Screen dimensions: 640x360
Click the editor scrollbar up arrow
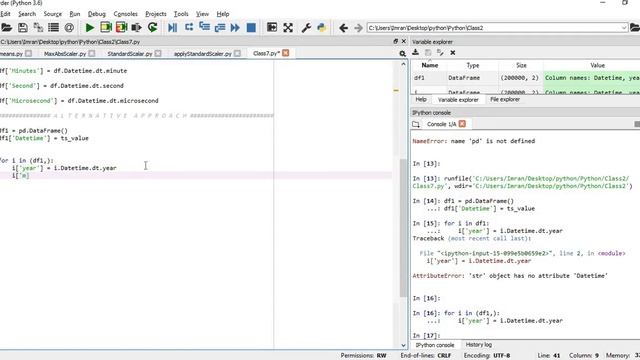click(x=403, y=64)
